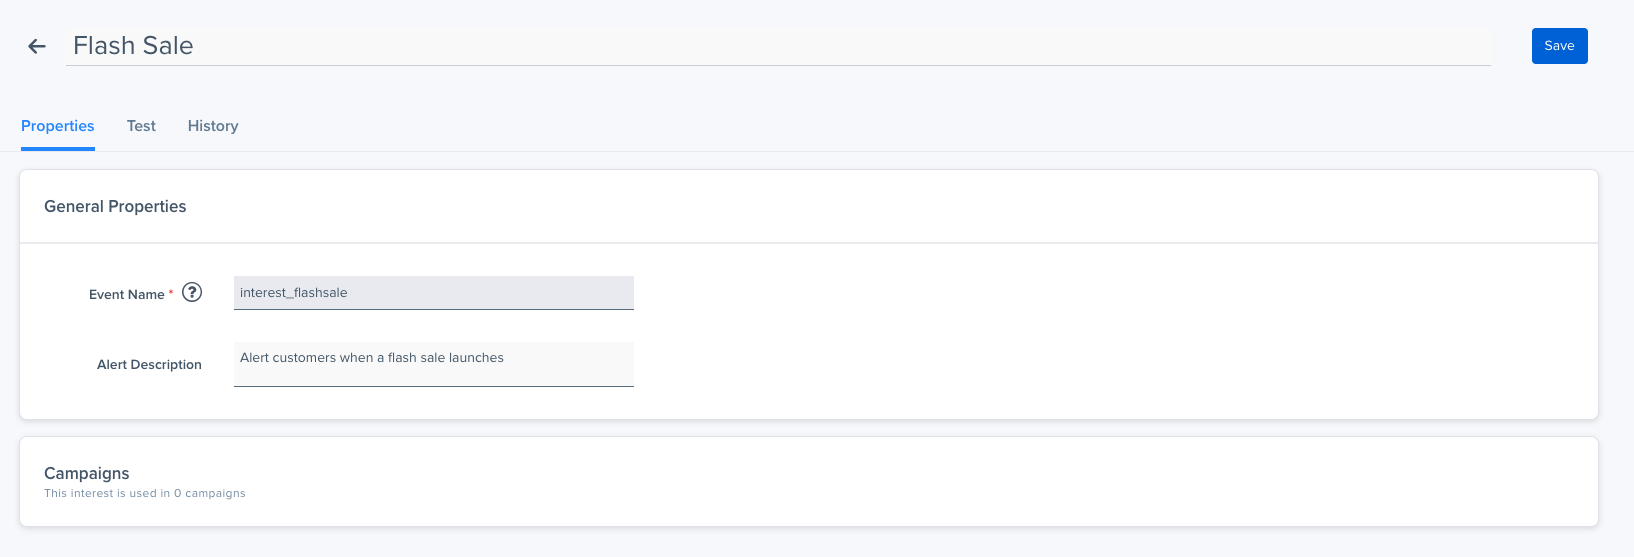Image resolution: width=1634 pixels, height=557 pixels.
Task: Focus the interest_flashsale Event Name field
Action: 434,293
